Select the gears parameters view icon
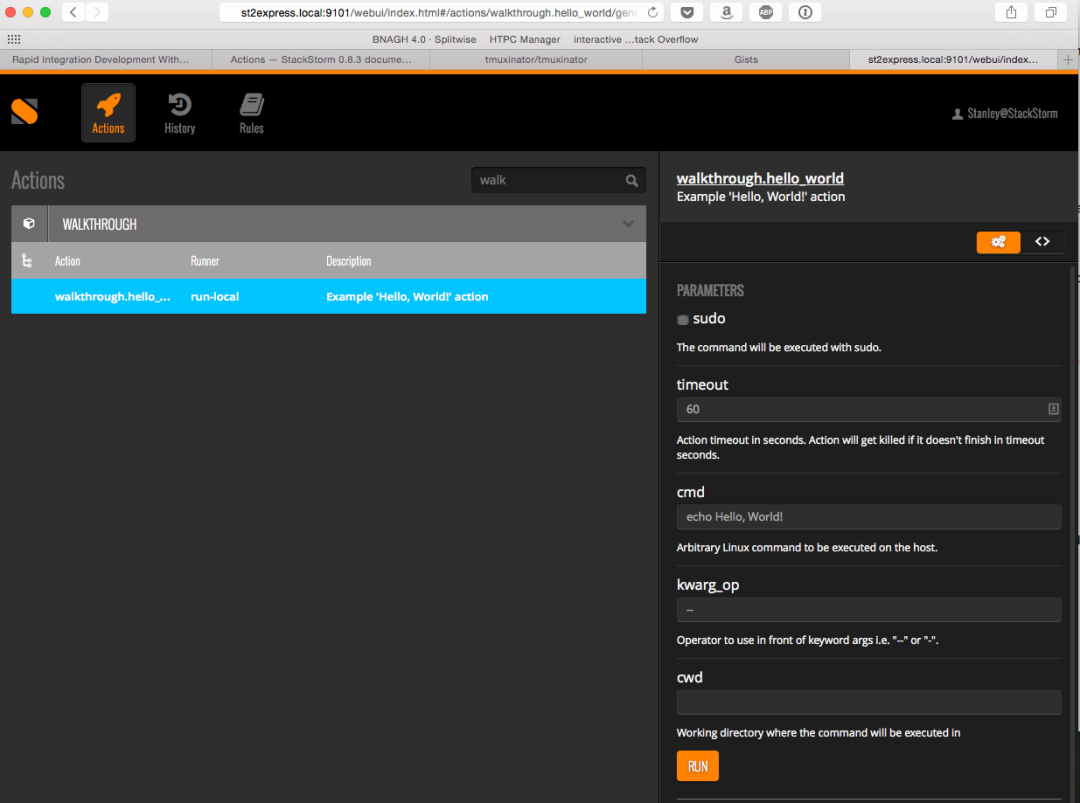The height and width of the screenshot is (803, 1080). [998, 242]
